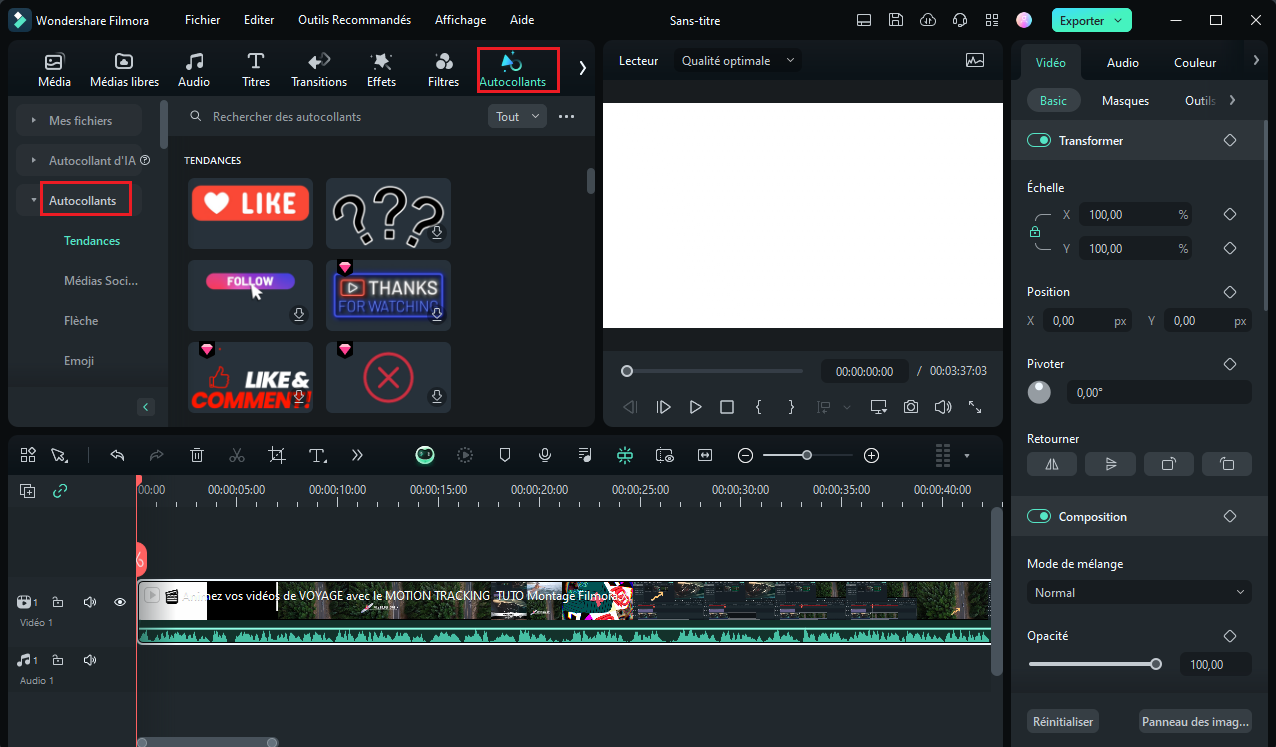Open the Outils Recommandés menu
This screenshot has height=747, width=1276.
[354, 20]
